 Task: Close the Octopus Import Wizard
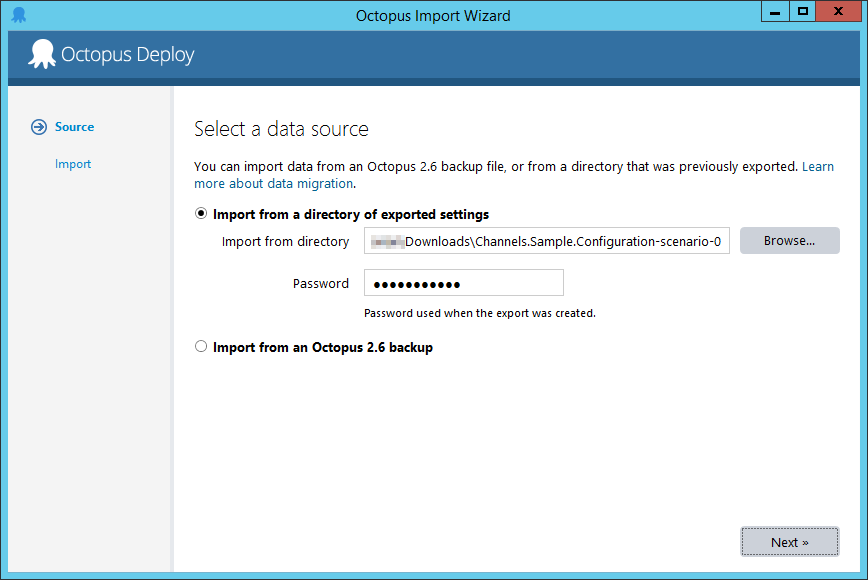(x=838, y=11)
